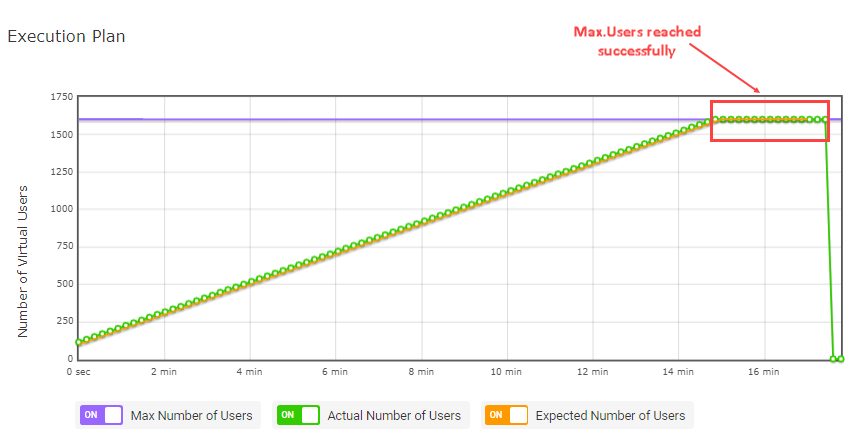Select the '16 min' time axis label
Screen dimensions: 850x440
763,372
